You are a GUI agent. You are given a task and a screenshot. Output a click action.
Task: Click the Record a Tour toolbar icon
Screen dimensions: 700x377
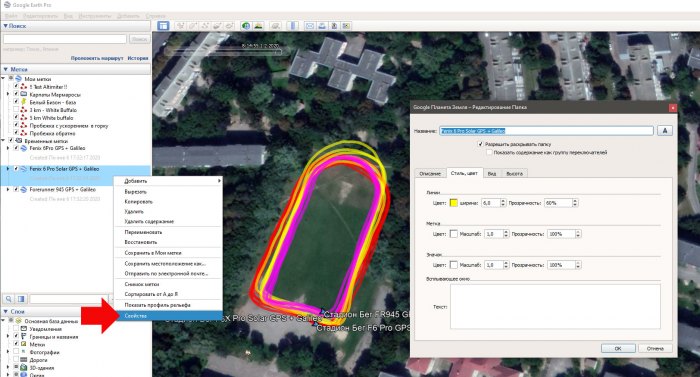229,26
